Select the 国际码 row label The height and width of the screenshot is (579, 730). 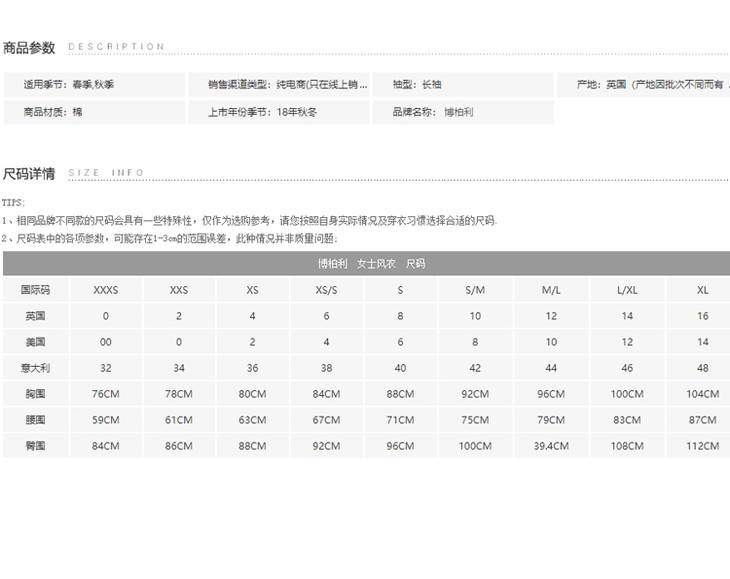(35, 290)
